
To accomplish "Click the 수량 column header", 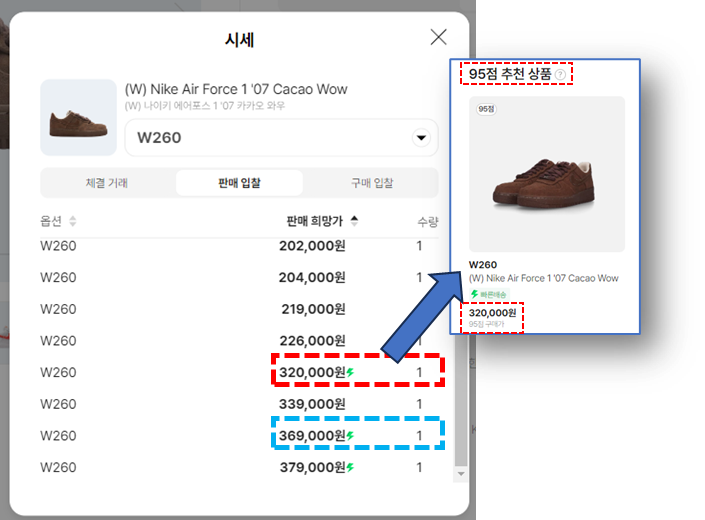I will coord(427,222).
